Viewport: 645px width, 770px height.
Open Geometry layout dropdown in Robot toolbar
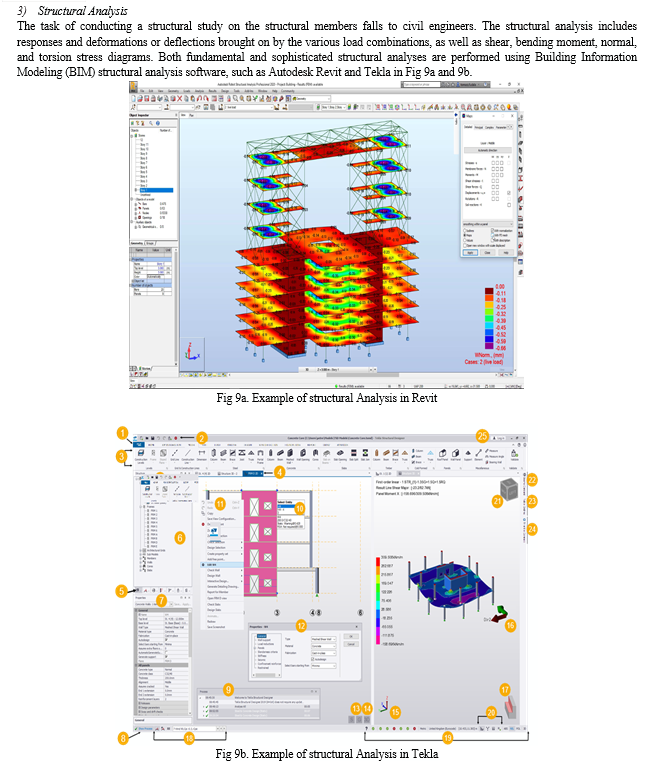click(311, 99)
